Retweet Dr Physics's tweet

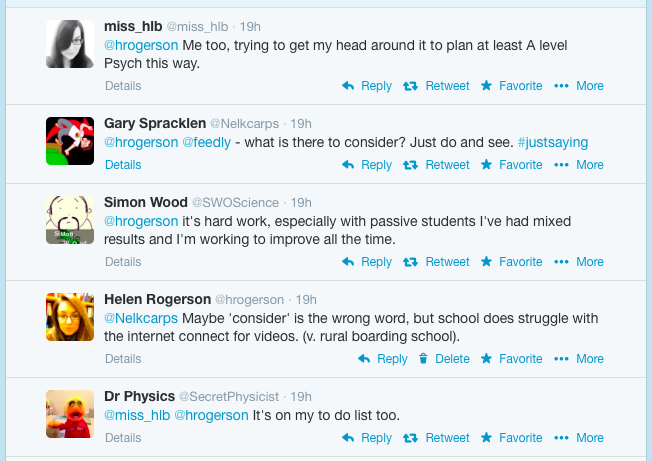coord(436,438)
